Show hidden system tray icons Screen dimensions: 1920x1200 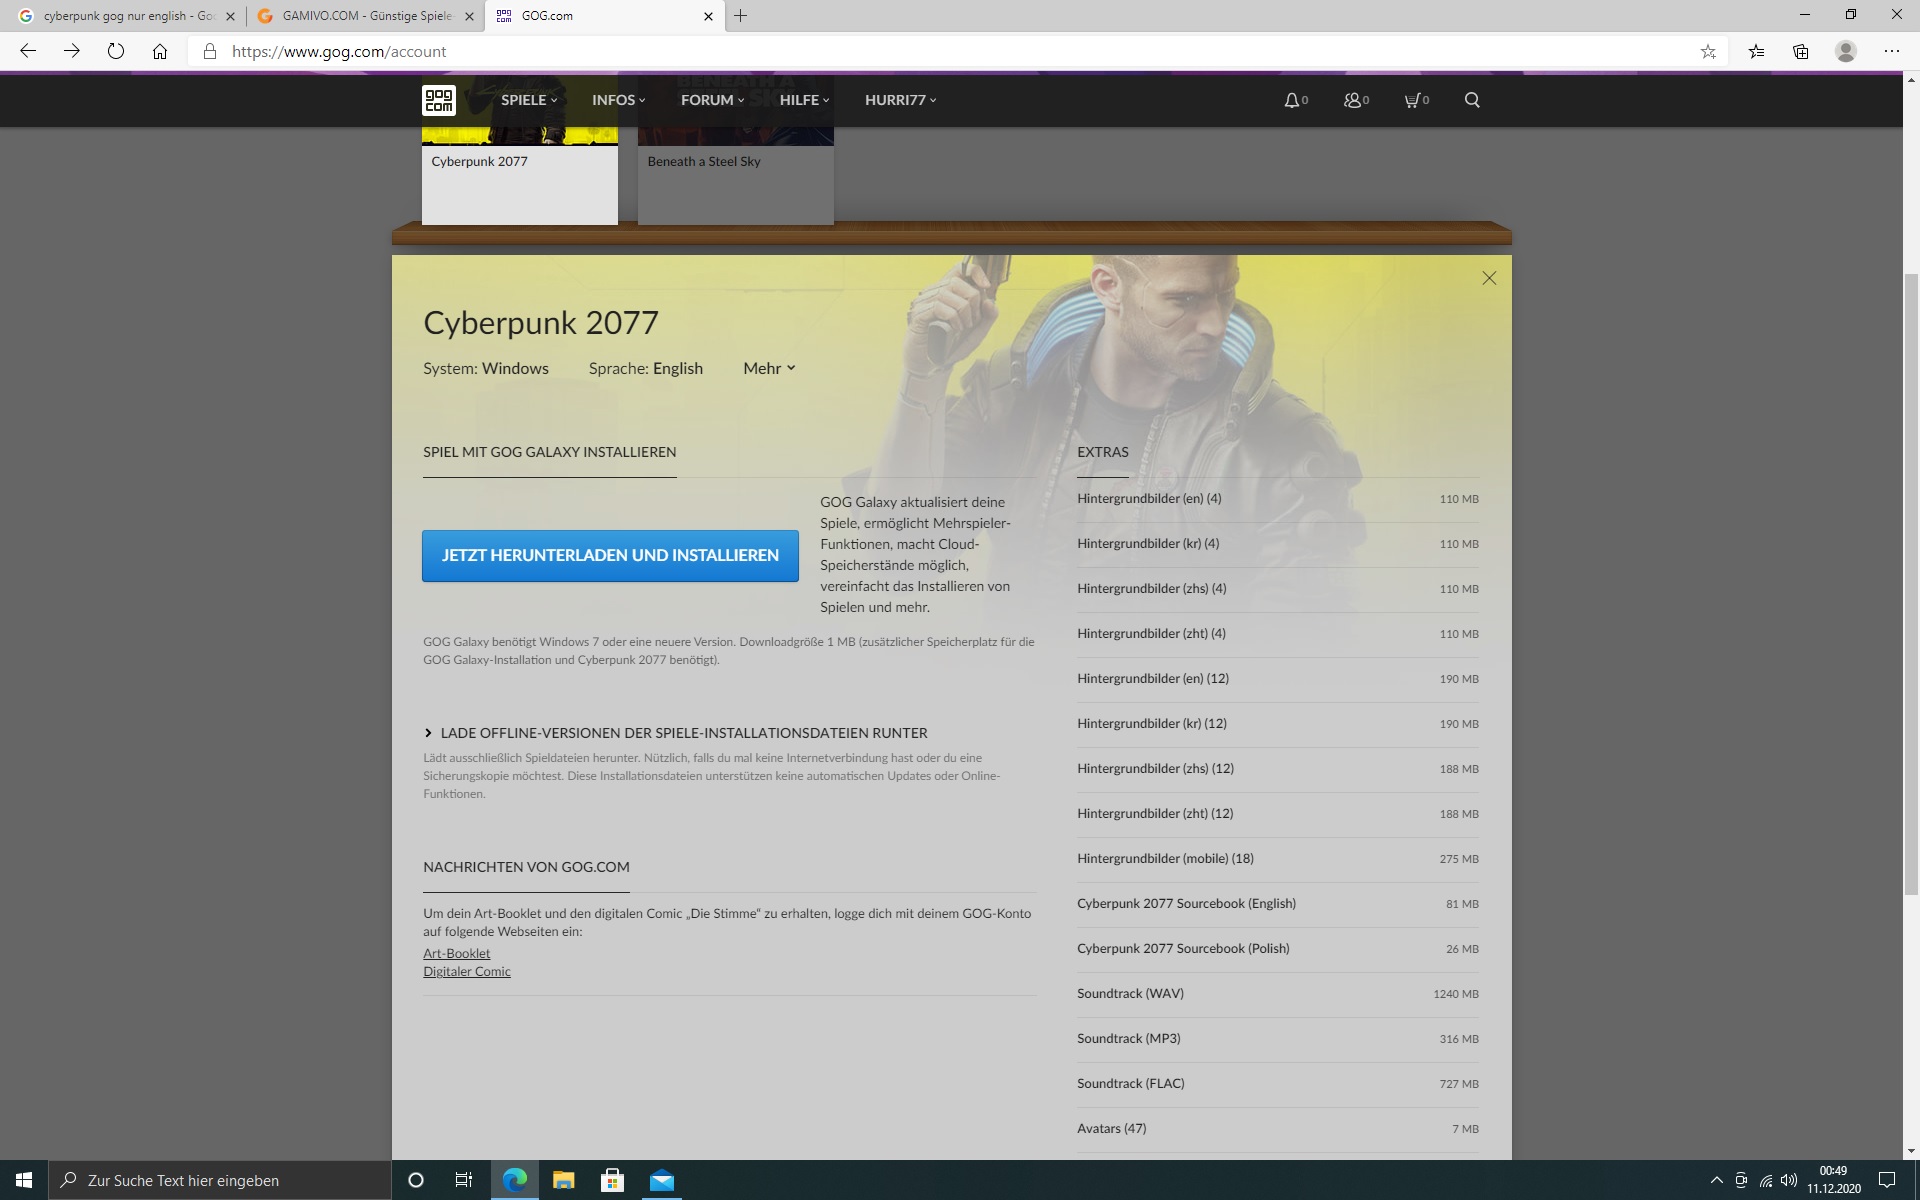pos(1716,1180)
